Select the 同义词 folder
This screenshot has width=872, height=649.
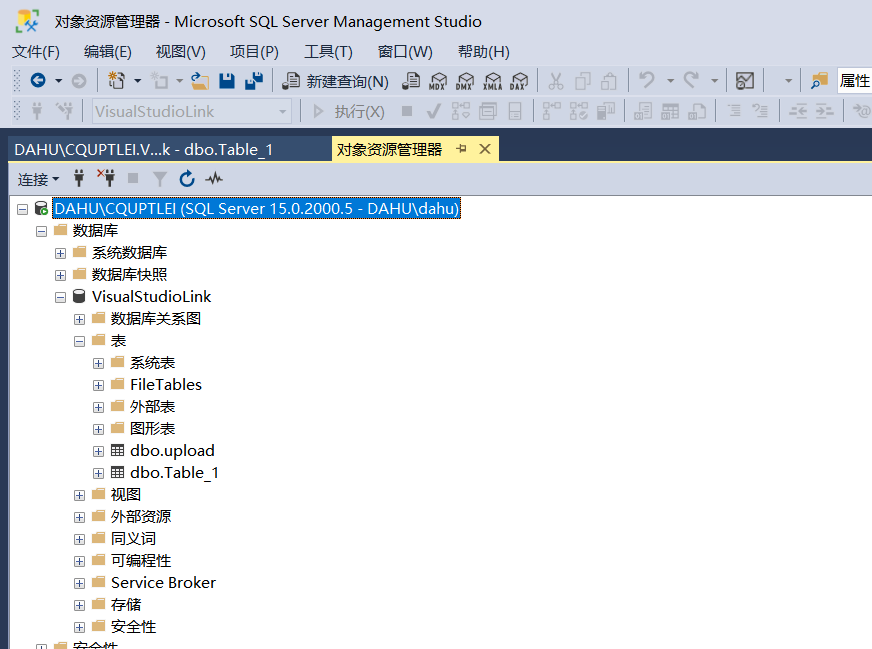coord(133,539)
